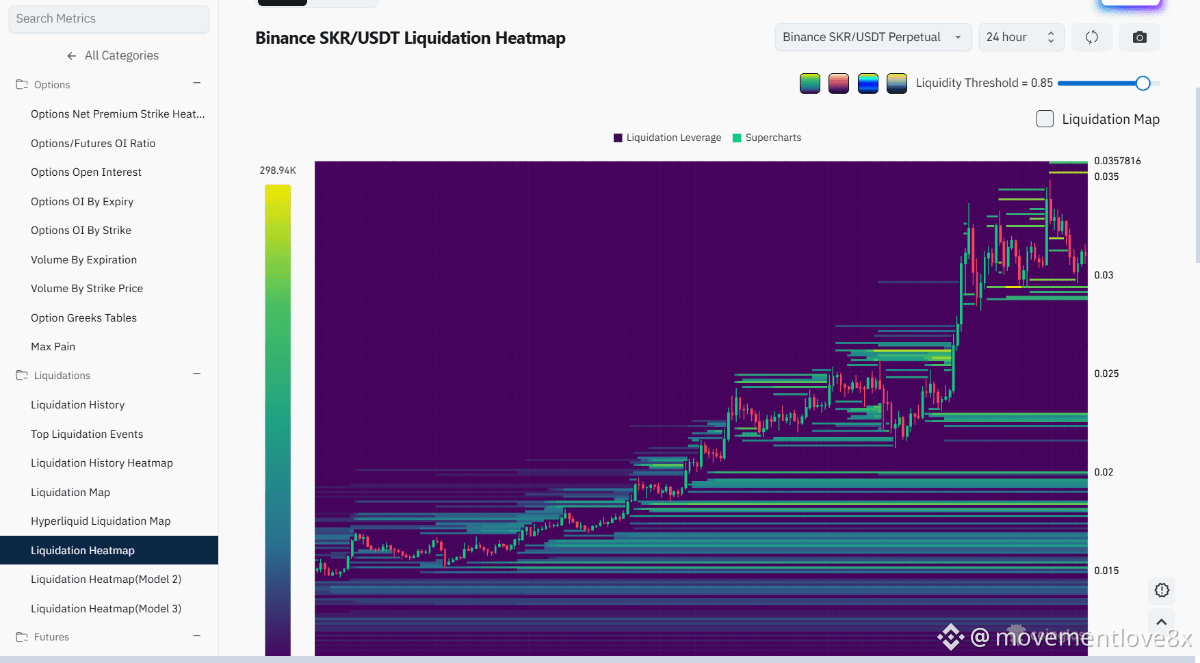Click the Binance SKR/USDT Liquidation Heatmap title
Screen dimensions: 1200x663
click(410, 38)
